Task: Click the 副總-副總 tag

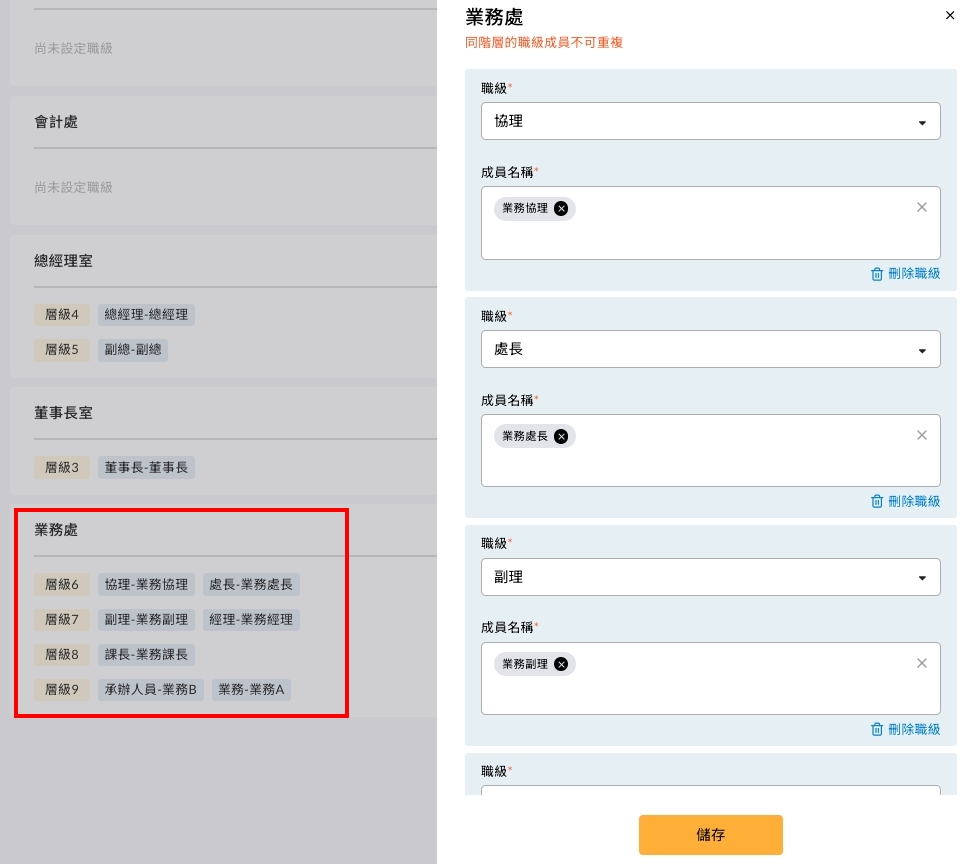Action: coord(133,349)
